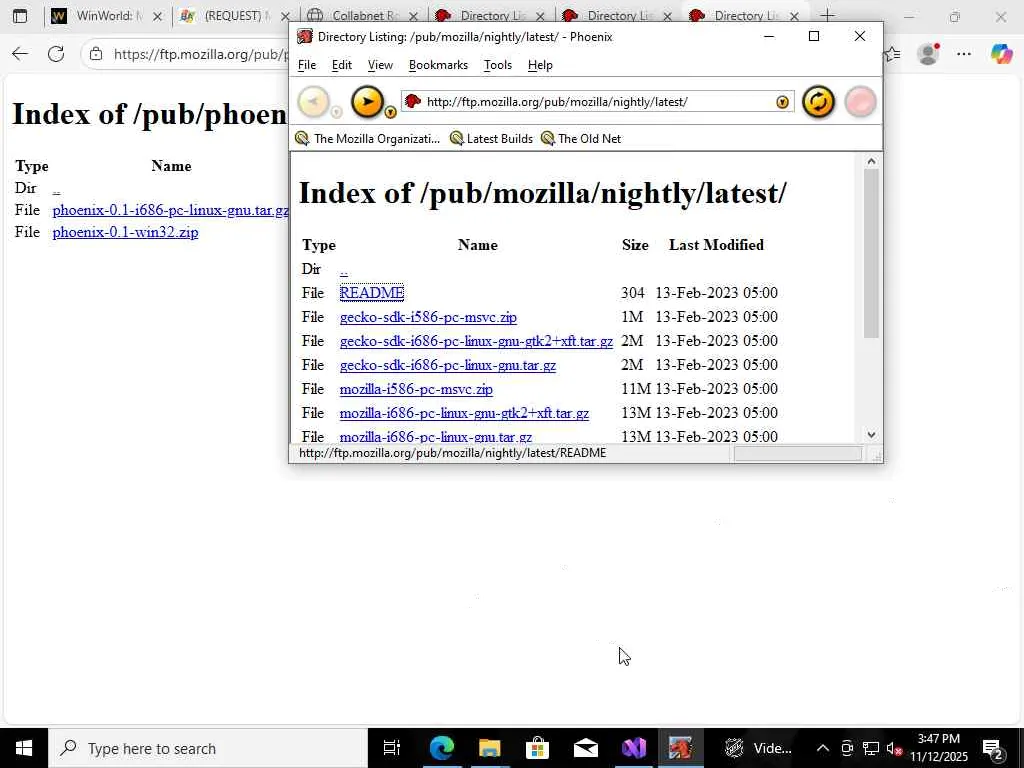Click the Phoenix taskbar icon
Image resolution: width=1024 pixels, height=768 pixels.
(680, 748)
